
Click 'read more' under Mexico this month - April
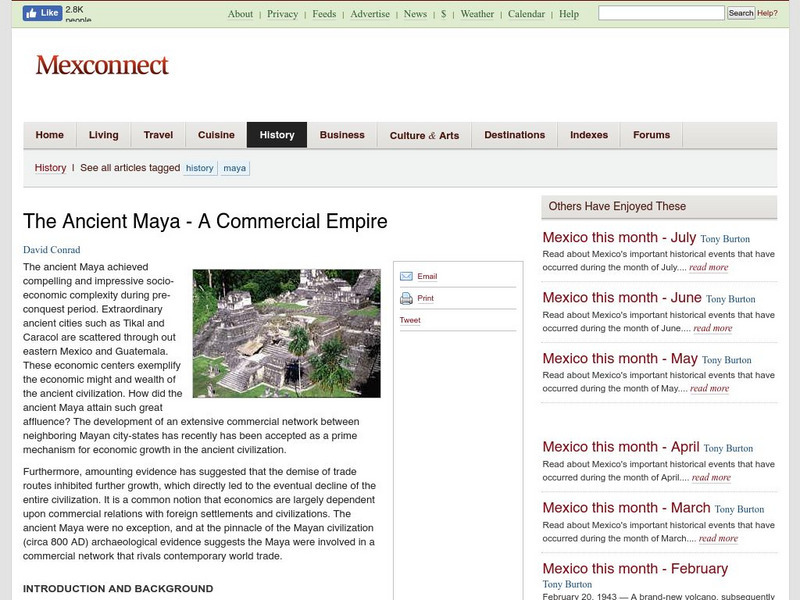(x=710, y=478)
